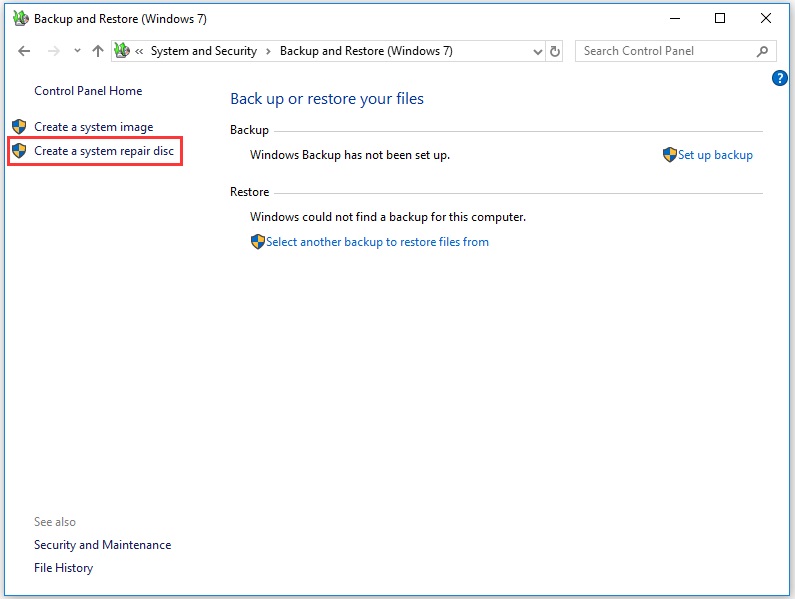This screenshot has width=795, height=599.
Task: Click Create a system repair disc link
Action: pyautogui.click(x=104, y=151)
